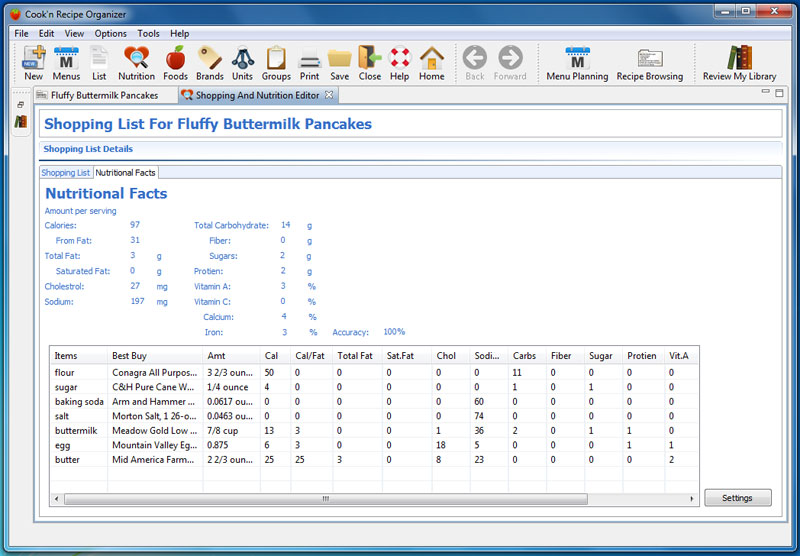Click the Carbs column header
This screenshot has width=800, height=556.
pos(527,356)
